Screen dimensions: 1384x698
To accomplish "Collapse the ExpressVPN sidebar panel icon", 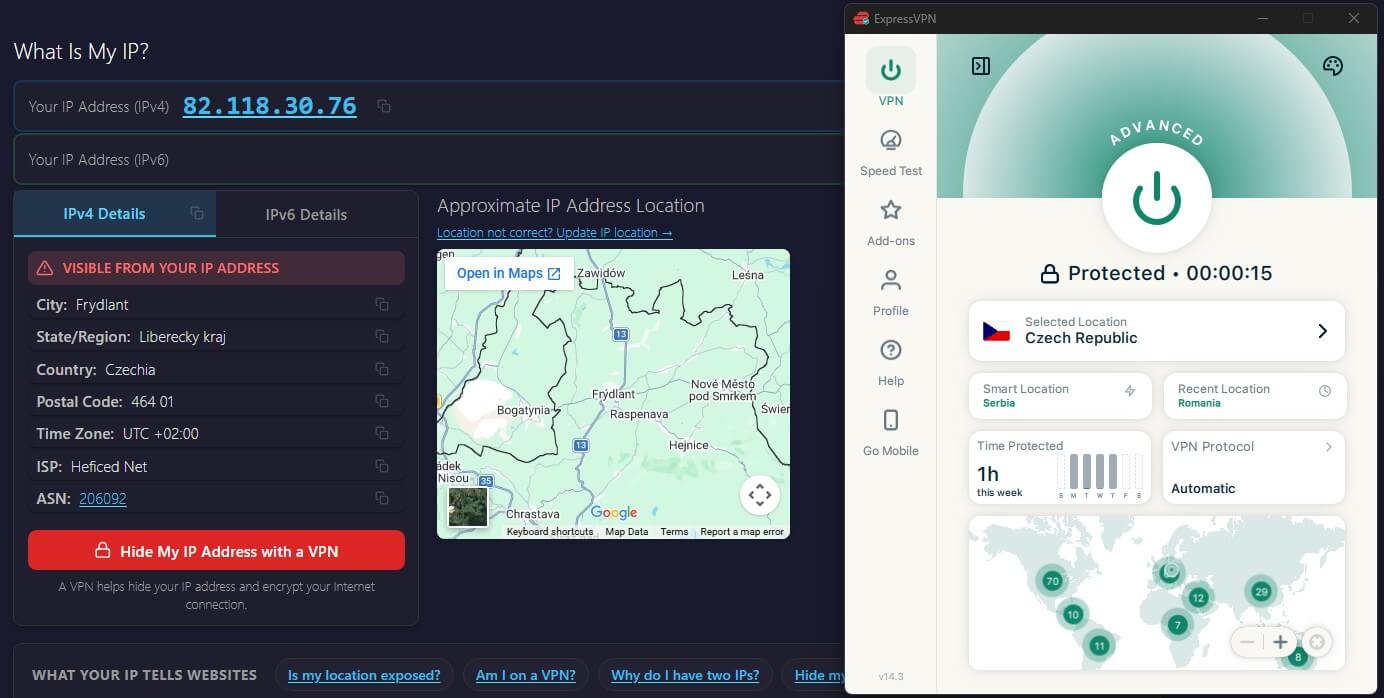I will pos(981,66).
